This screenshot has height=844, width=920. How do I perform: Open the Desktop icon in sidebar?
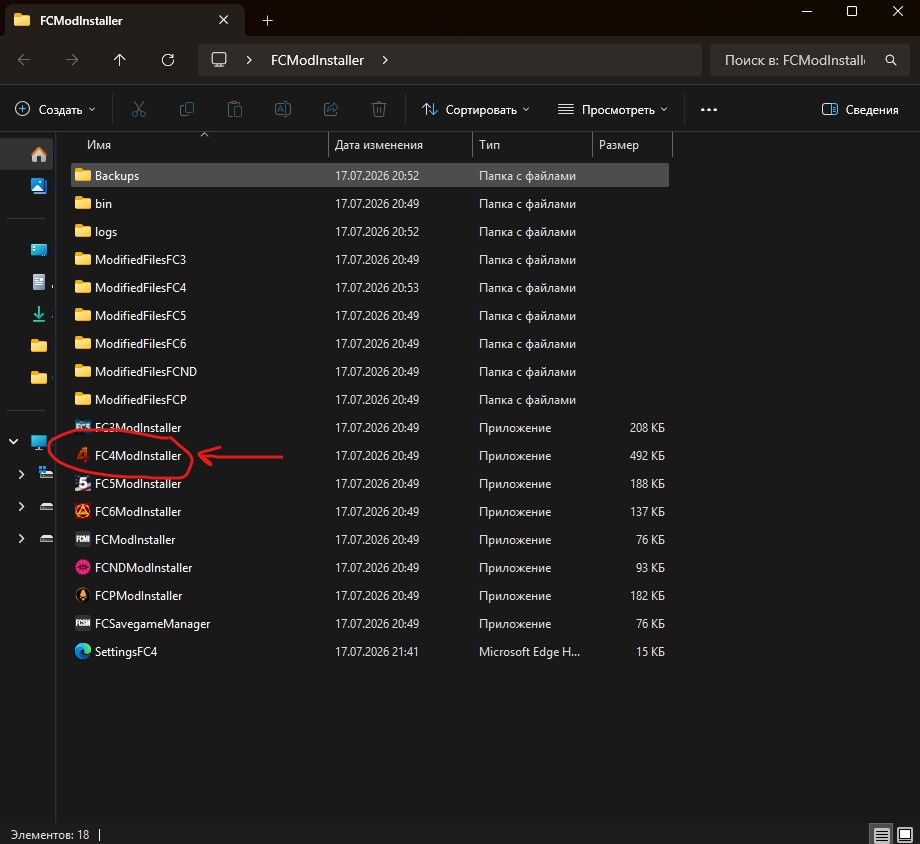point(39,250)
